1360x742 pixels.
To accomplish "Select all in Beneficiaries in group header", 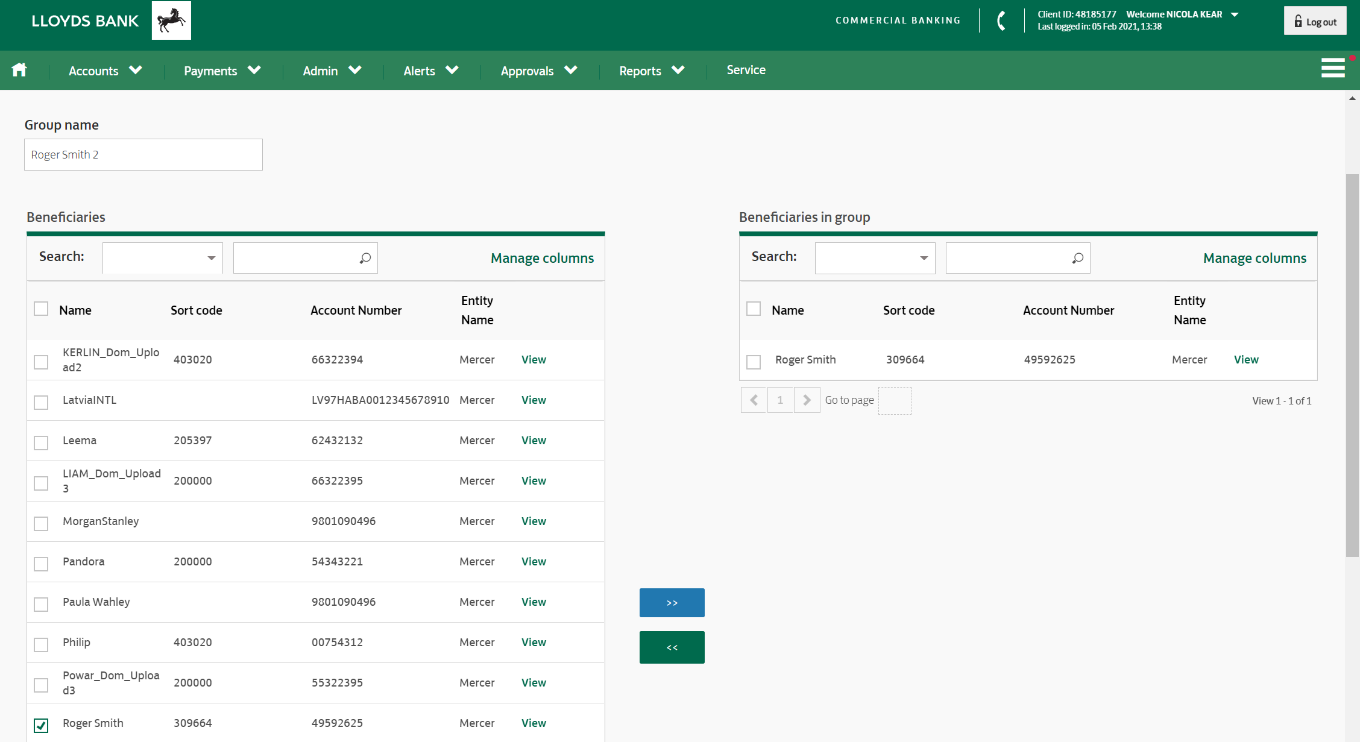I will [x=754, y=309].
